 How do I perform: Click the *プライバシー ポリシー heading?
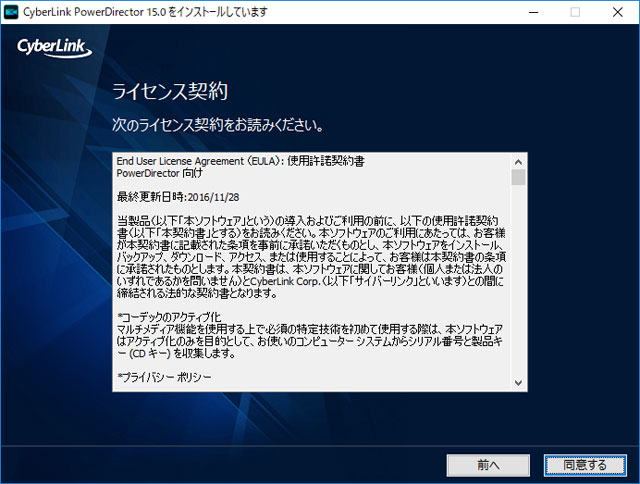[x=164, y=377]
